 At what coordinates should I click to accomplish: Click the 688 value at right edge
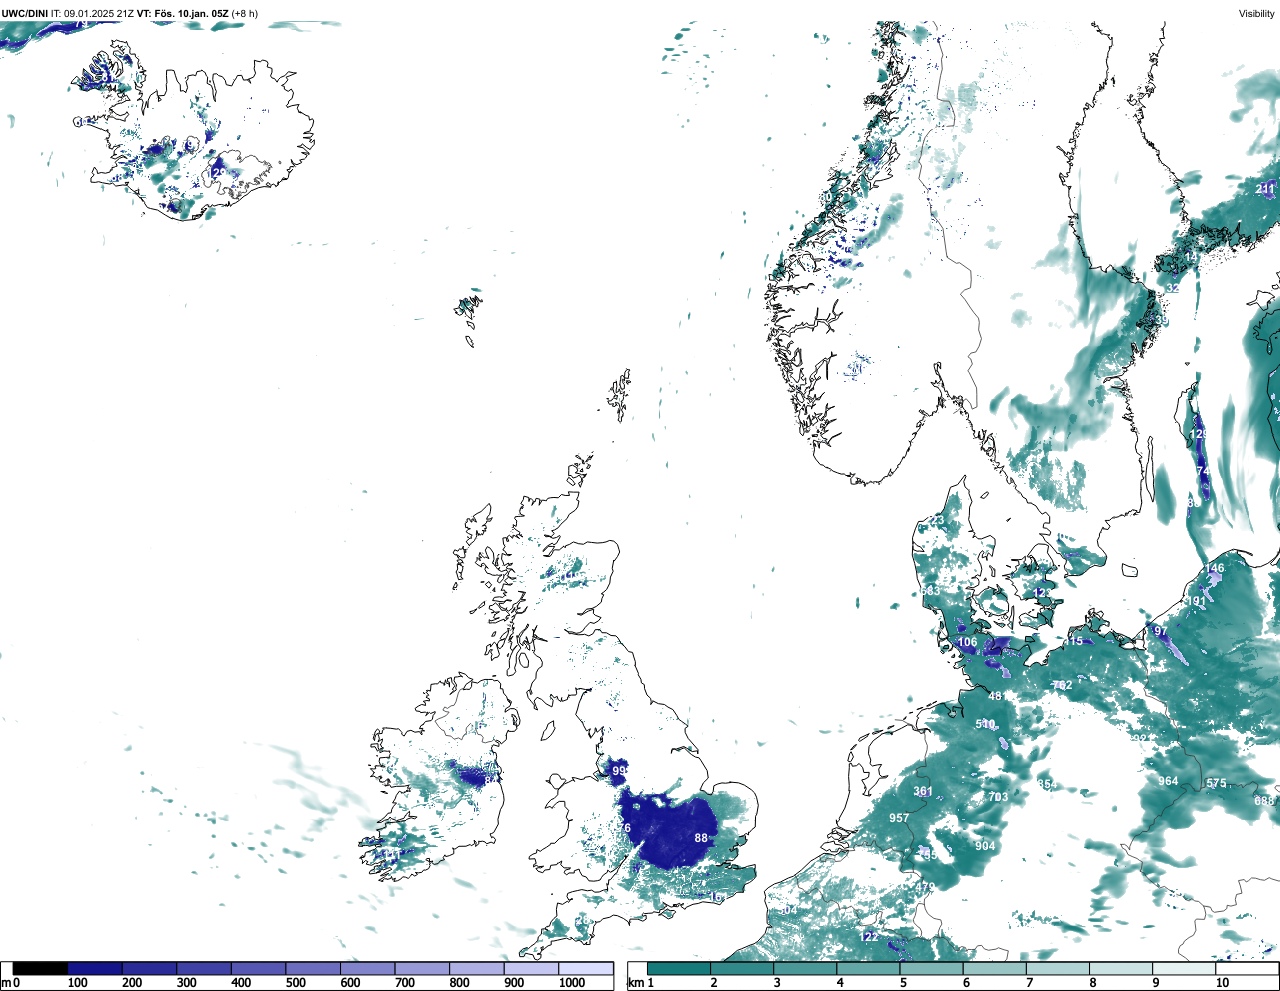(x=1264, y=800)
